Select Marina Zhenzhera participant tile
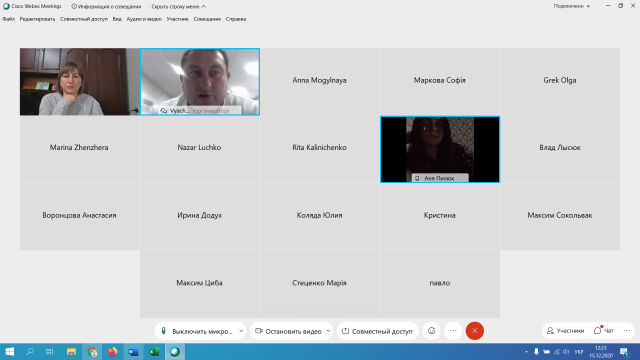Image resolution: width=640 pixels, height=360 pixels. tap(80, 149)
